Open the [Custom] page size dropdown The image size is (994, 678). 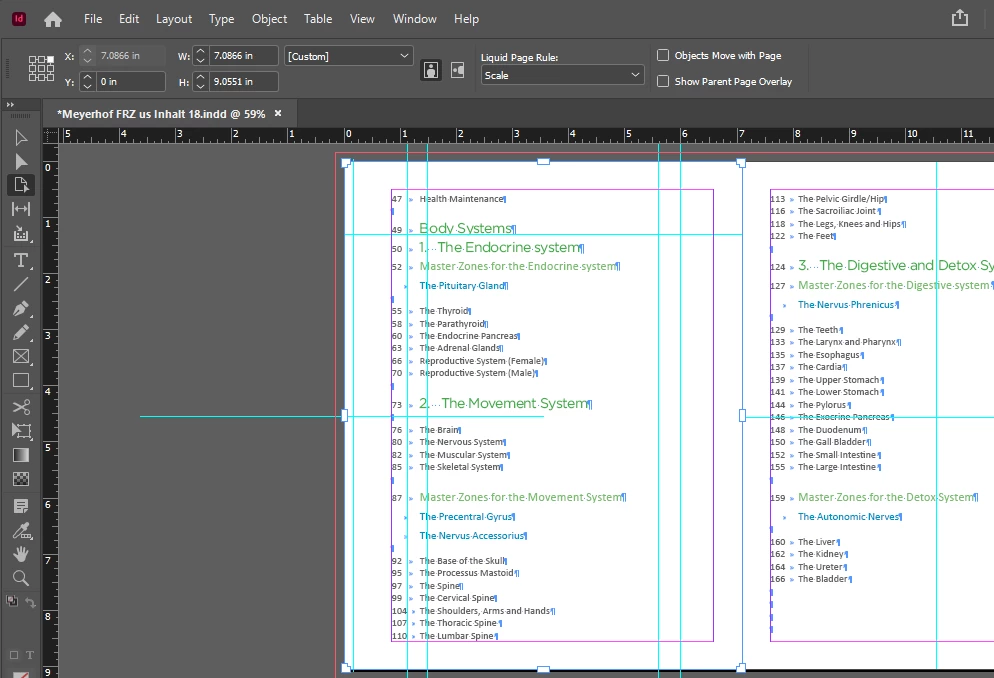tap(349, 56)
